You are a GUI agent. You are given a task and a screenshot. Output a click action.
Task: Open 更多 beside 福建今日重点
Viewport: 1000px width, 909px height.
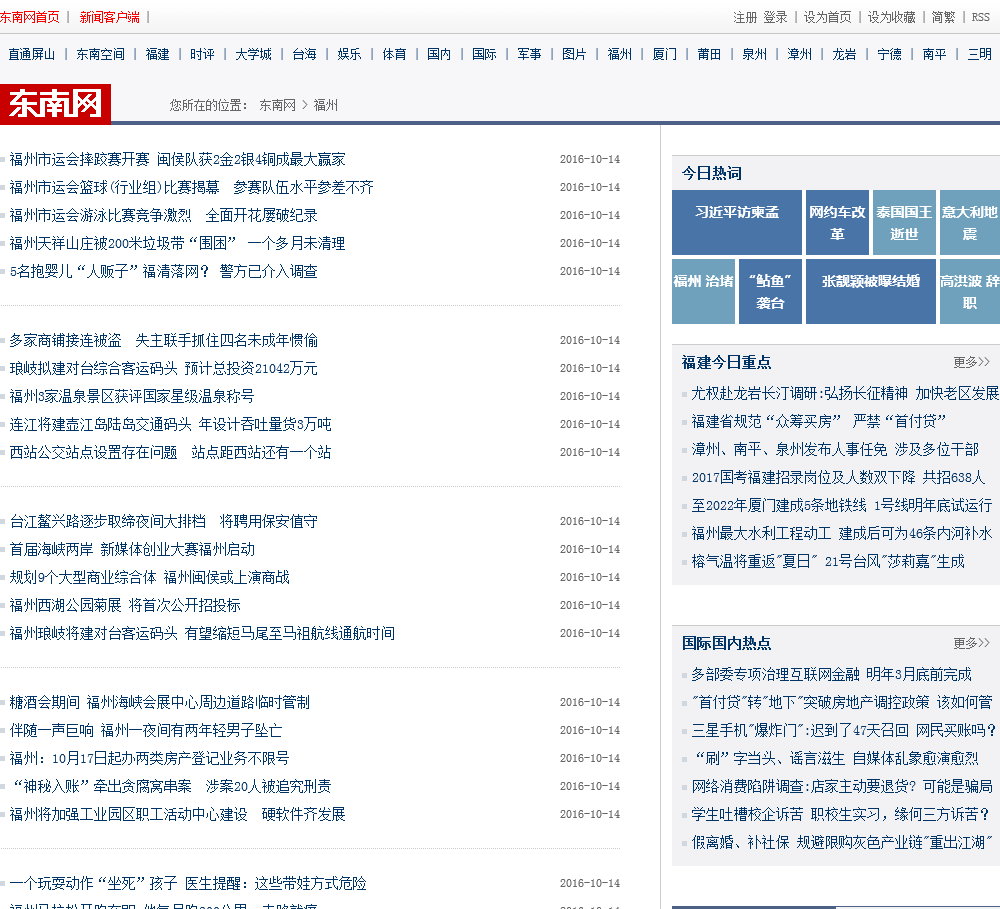point(971,362)
